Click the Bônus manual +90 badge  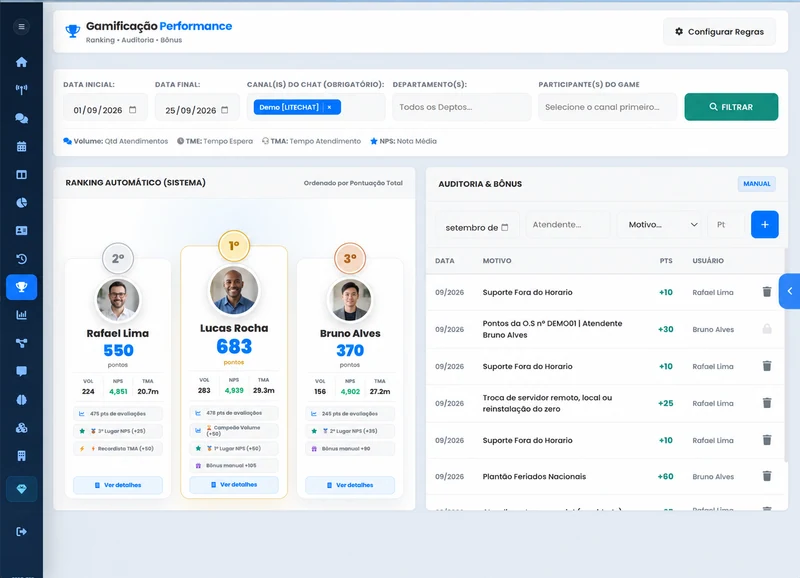[350, 448]
